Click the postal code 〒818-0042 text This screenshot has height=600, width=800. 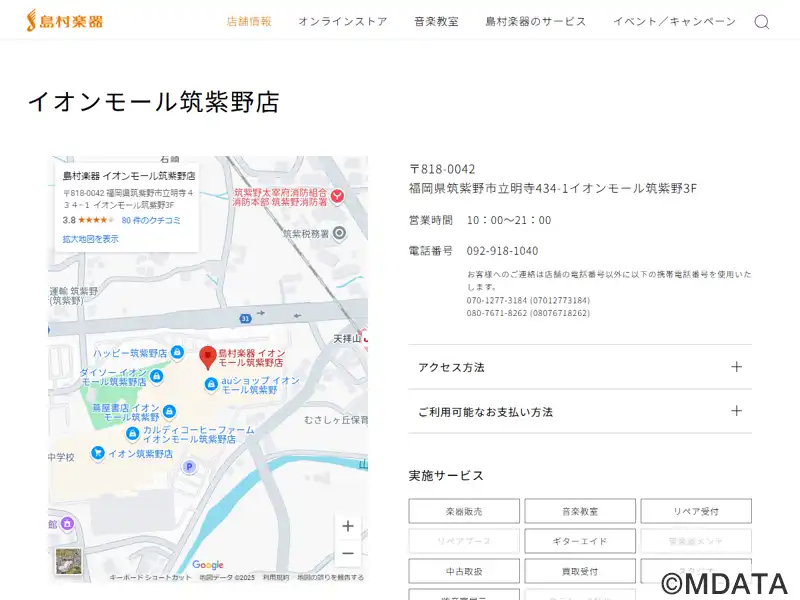point(442,169)
